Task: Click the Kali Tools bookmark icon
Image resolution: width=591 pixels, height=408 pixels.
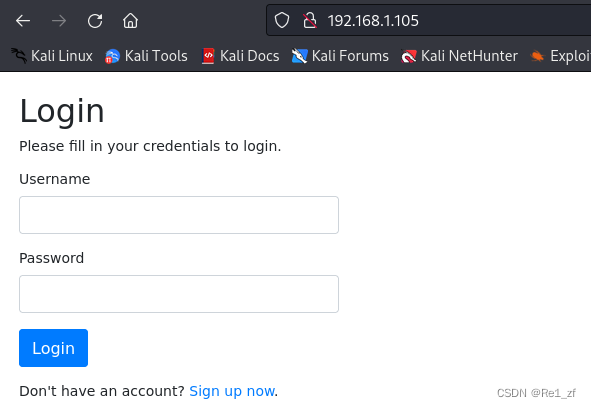Action: (112, 56)
